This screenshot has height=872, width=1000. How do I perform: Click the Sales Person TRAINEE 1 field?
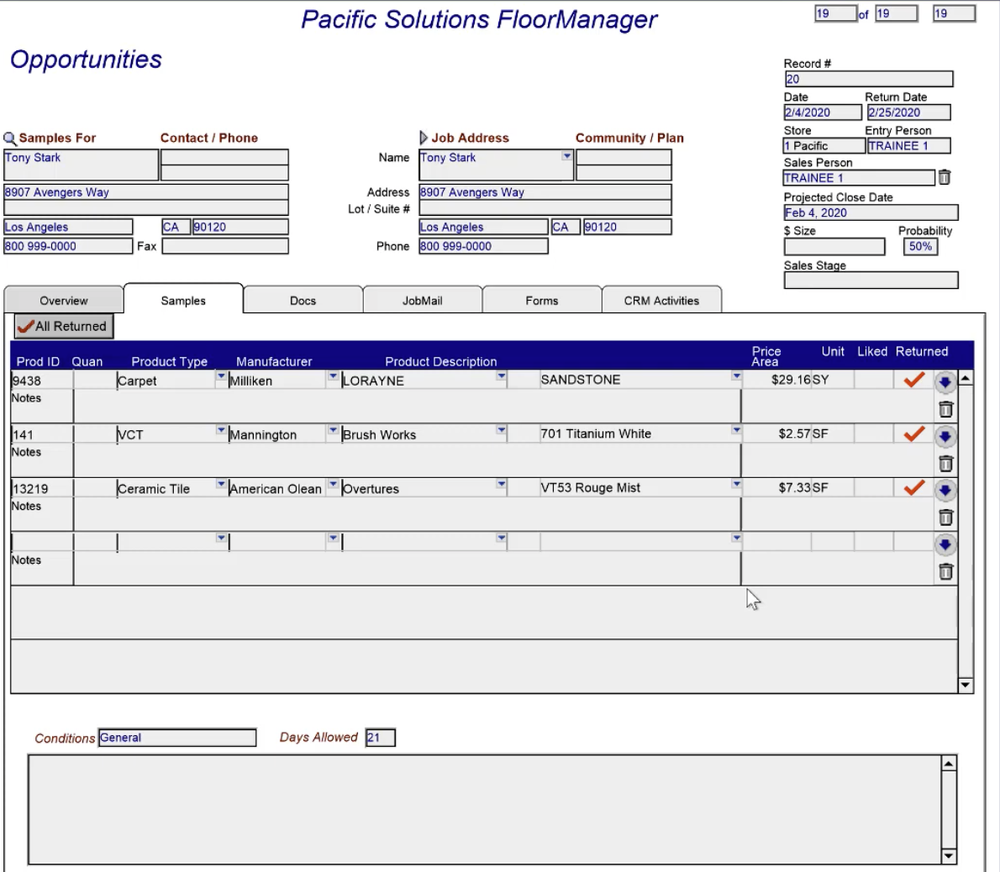click(858, 178)
